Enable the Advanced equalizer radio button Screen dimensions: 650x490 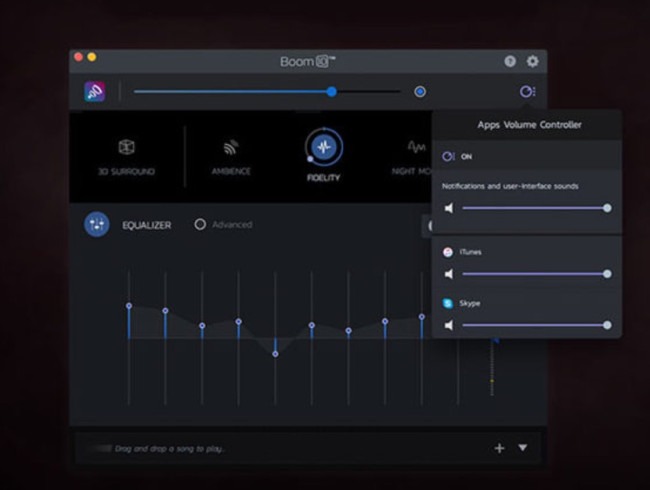tap(200, 224)
